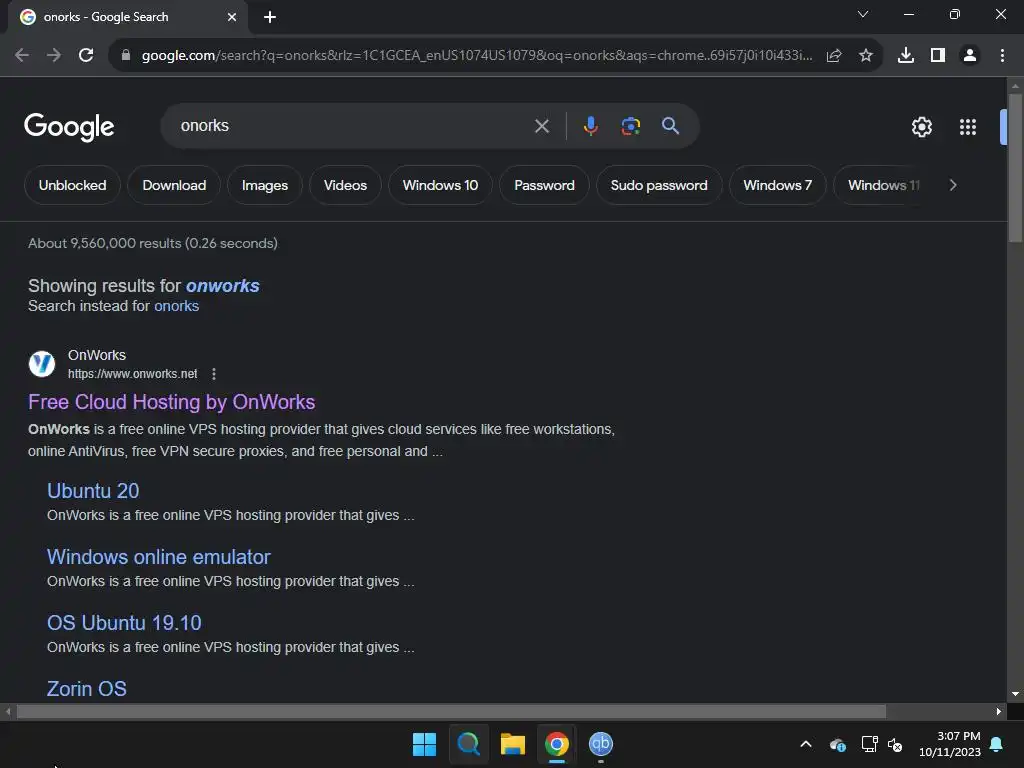Show hidden system tray icons
Image resolution: width=1024 pixels, height=768 pixels.
tap(806, 744)
